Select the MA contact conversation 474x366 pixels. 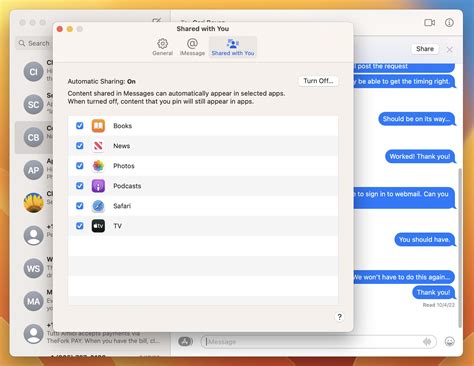pos(34,301)
